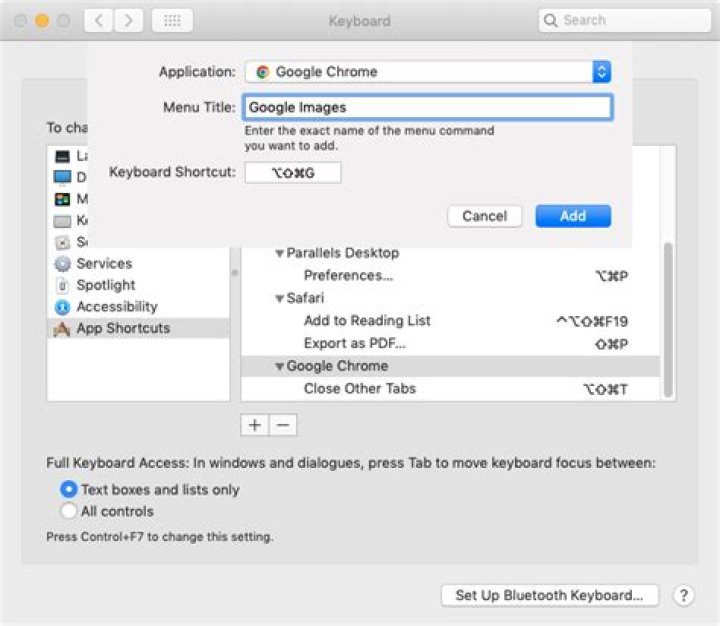Click the ⇧⌘P shortcut for Export as PDF
This screenshot has width=720, height=626.
point(612,344)
